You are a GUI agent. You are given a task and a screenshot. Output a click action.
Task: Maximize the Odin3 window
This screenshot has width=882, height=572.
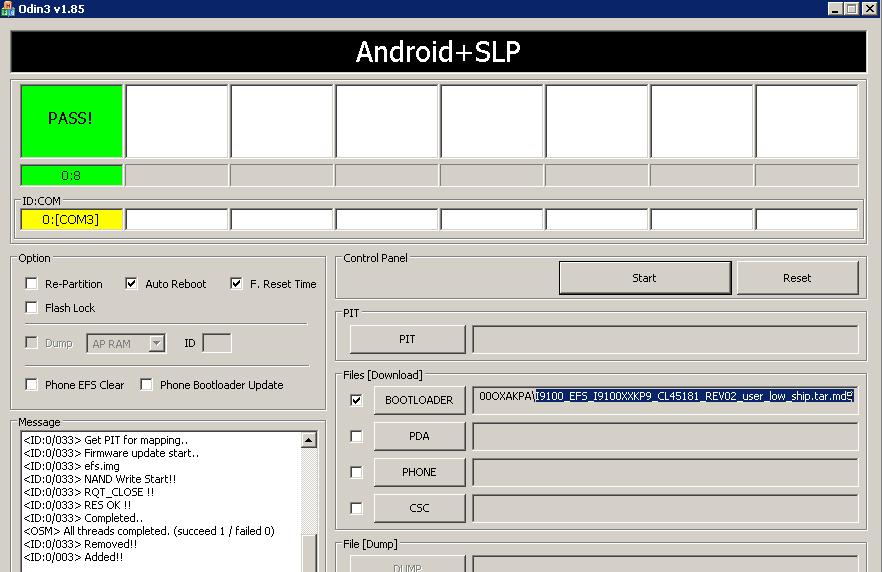pyautogui.click(x=852, y=9)
